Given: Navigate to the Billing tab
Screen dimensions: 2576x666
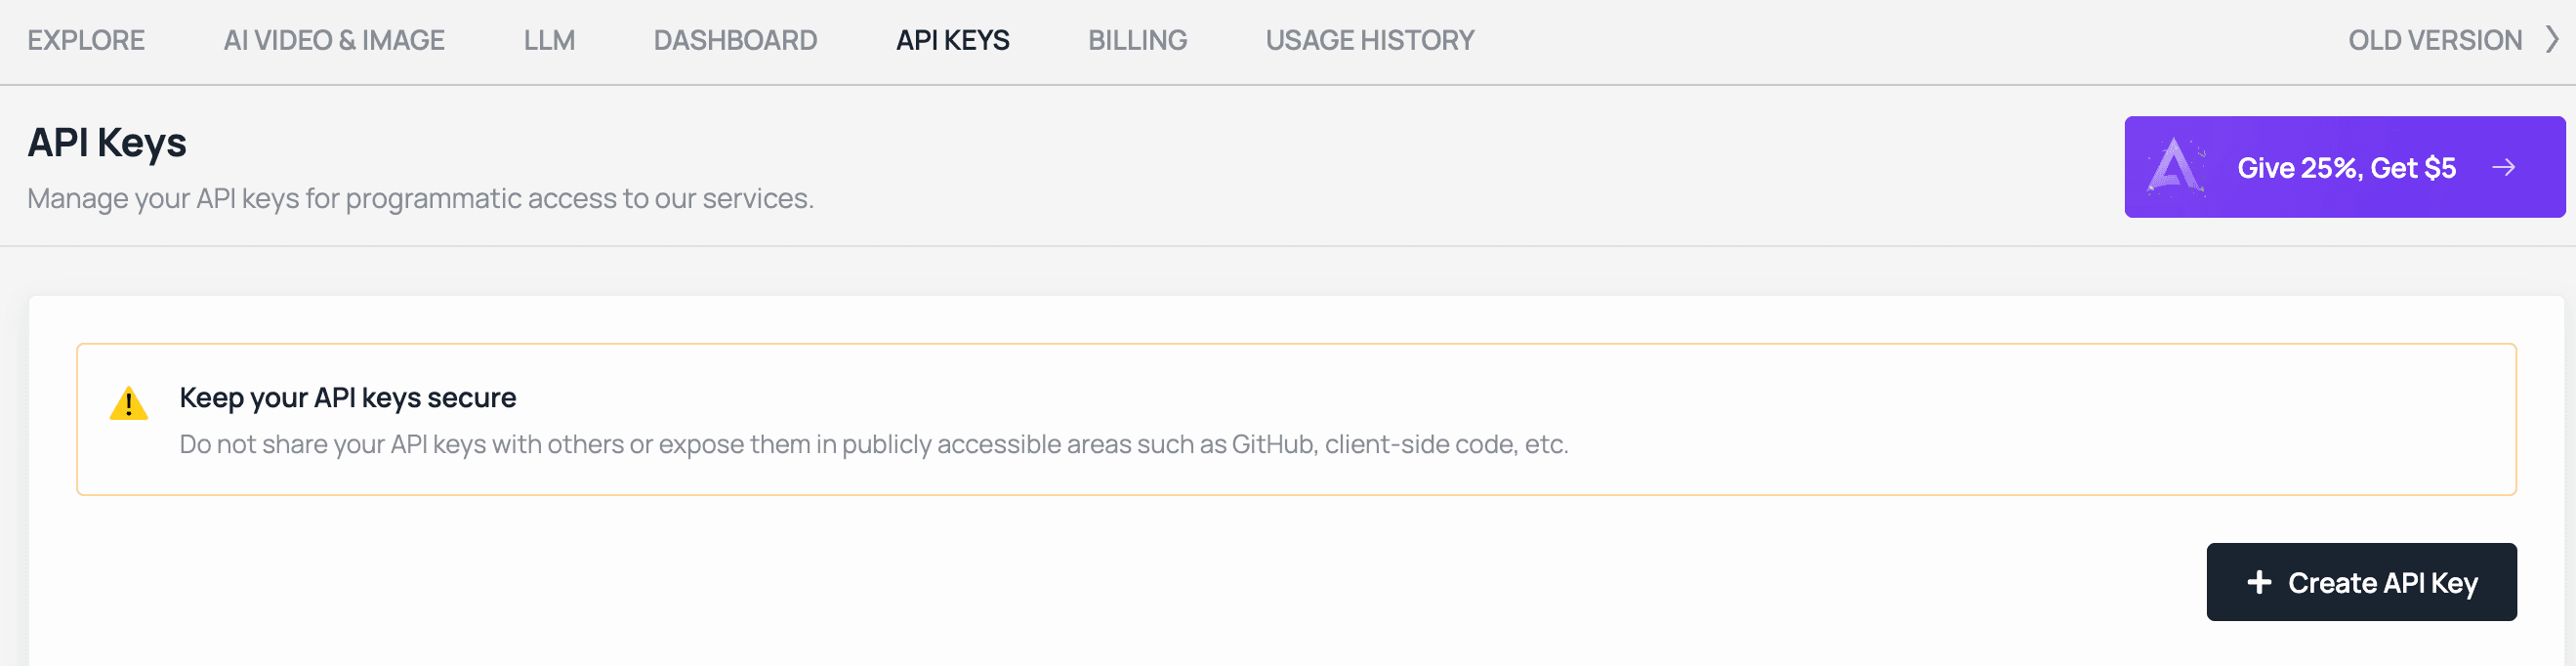Looking at the screenshot, I should [x=1137, y=40].
